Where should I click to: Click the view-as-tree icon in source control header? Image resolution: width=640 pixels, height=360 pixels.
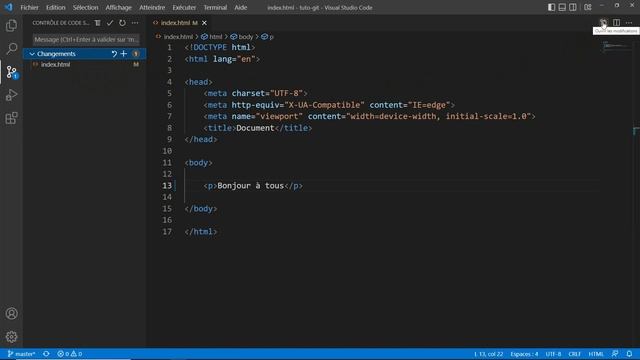pyautogui.click(x=98, y=23)
